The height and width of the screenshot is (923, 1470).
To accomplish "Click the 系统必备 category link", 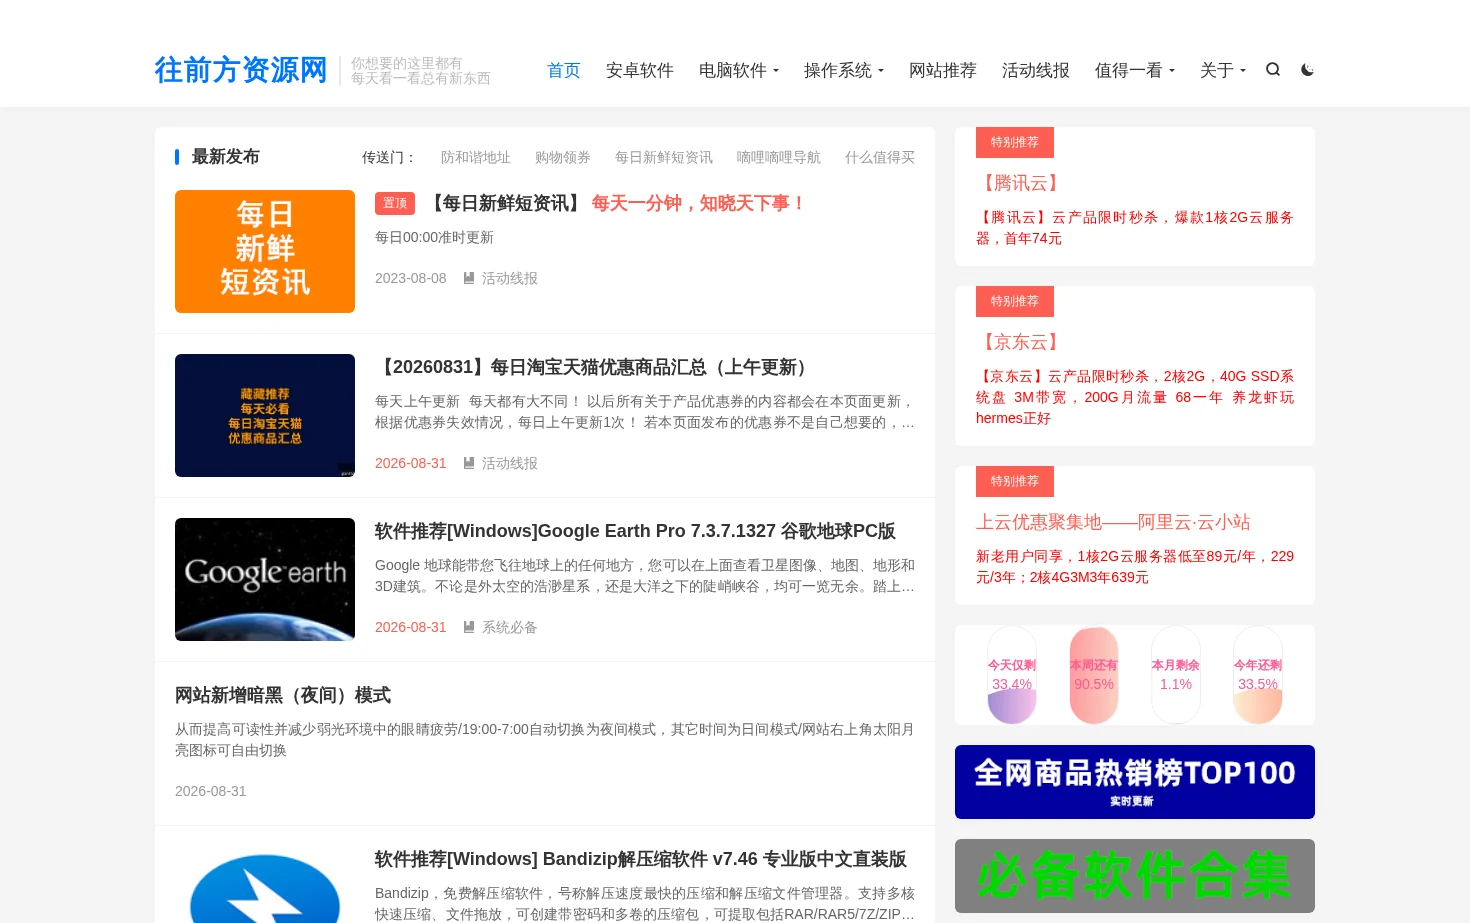I will (x=510, y=627).
